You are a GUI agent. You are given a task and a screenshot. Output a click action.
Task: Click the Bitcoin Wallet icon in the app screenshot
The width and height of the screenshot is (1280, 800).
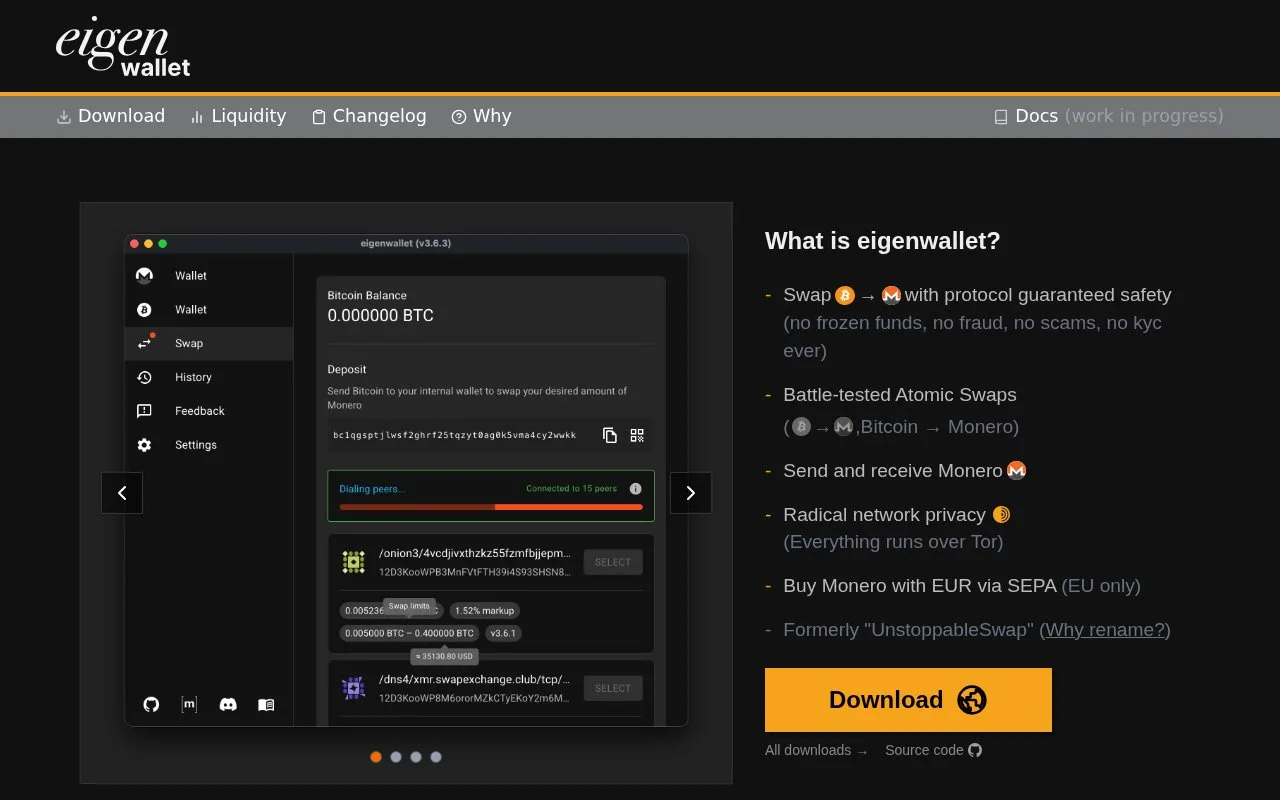coord(144,310)
